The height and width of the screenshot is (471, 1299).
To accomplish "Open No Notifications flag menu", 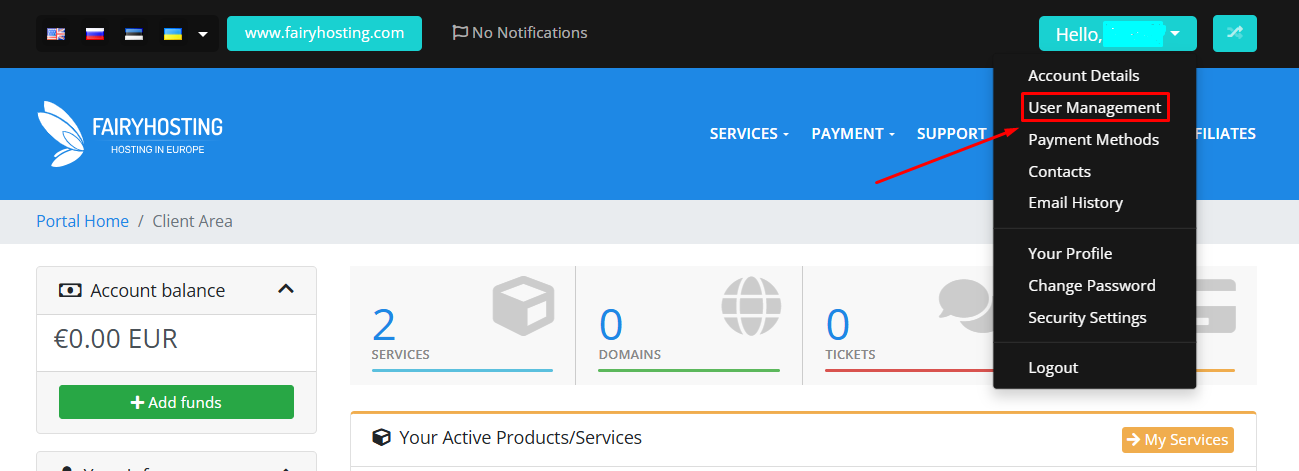I will coord(520,33).
